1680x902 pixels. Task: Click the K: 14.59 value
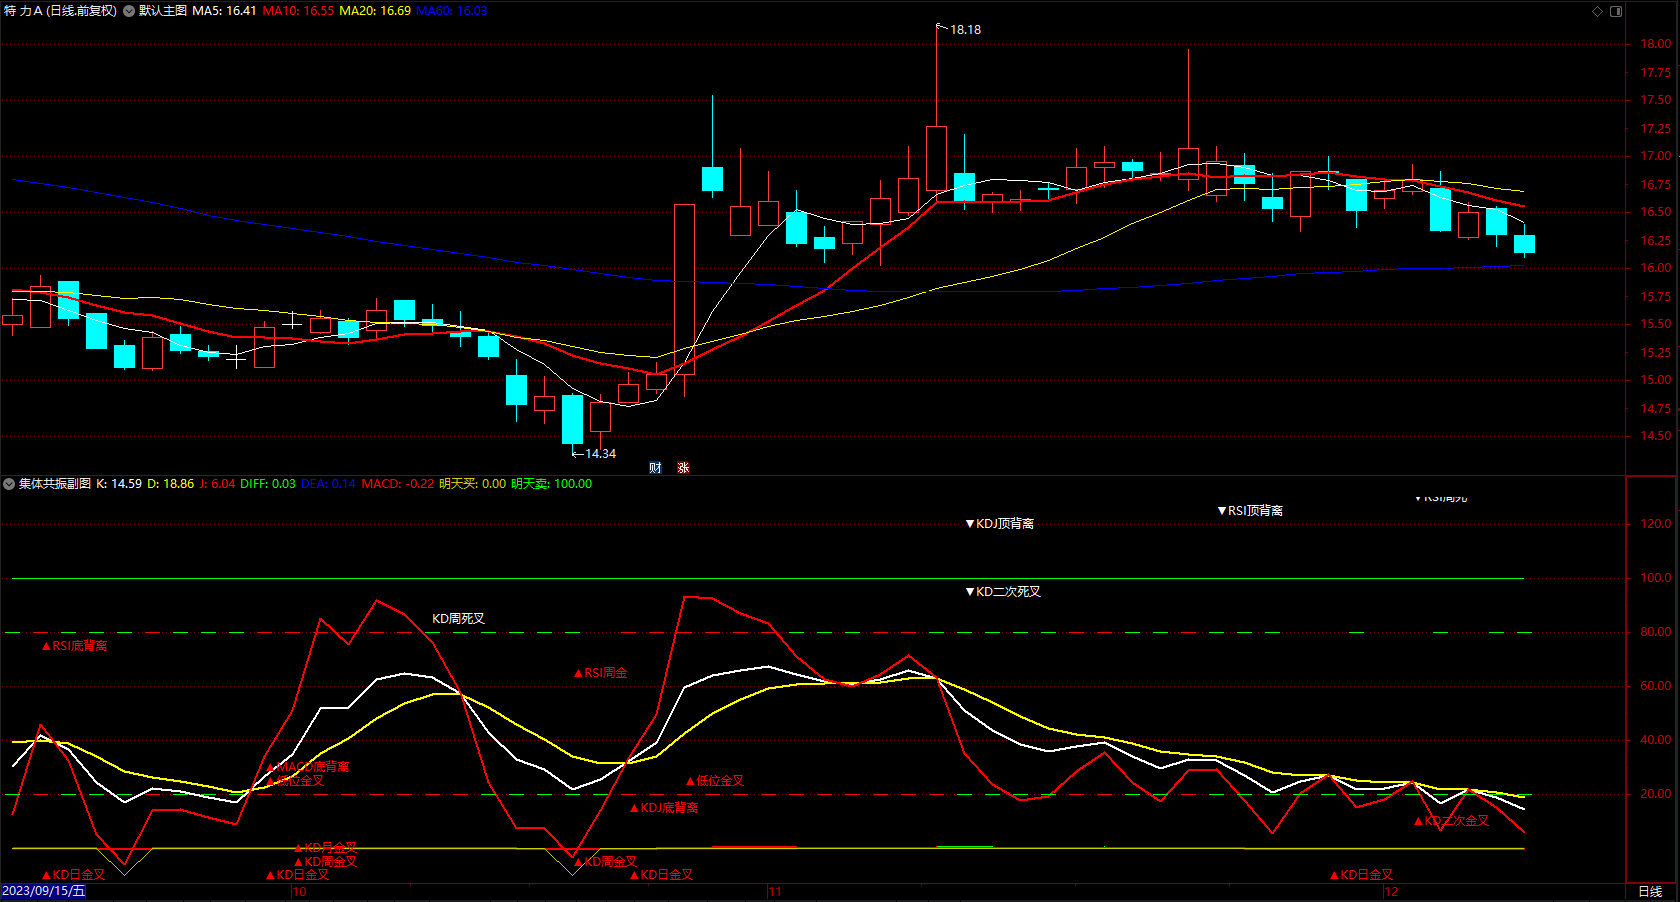pyautogui.click(x=119, y=484)
